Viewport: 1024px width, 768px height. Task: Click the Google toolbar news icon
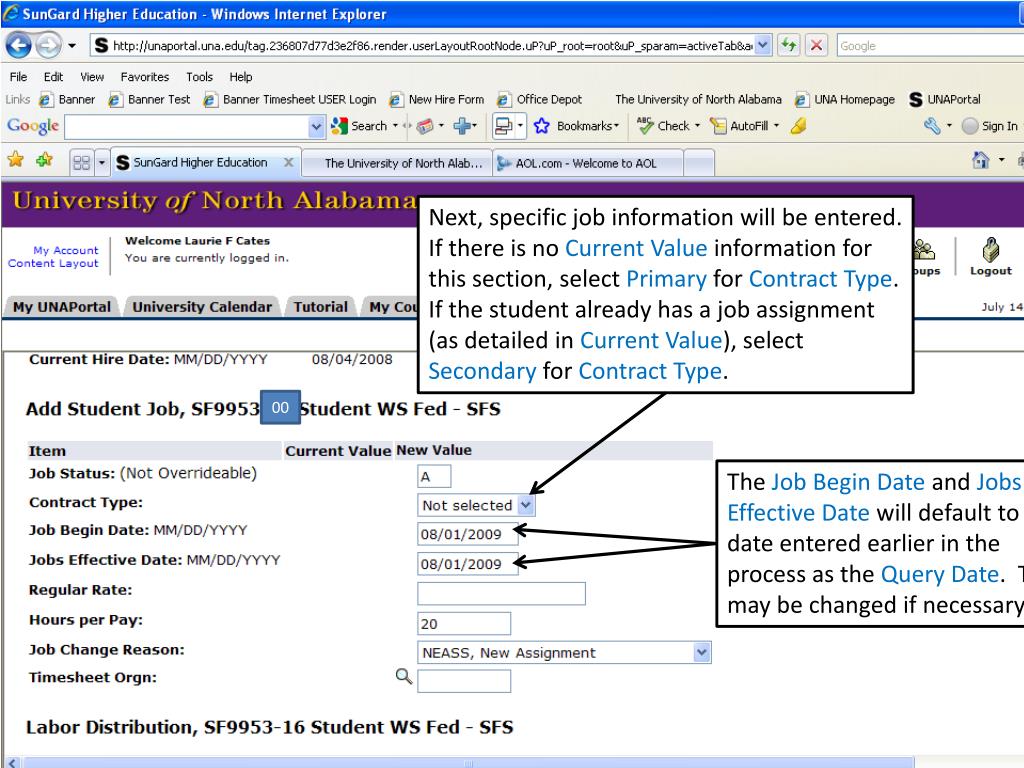point(425,126)
